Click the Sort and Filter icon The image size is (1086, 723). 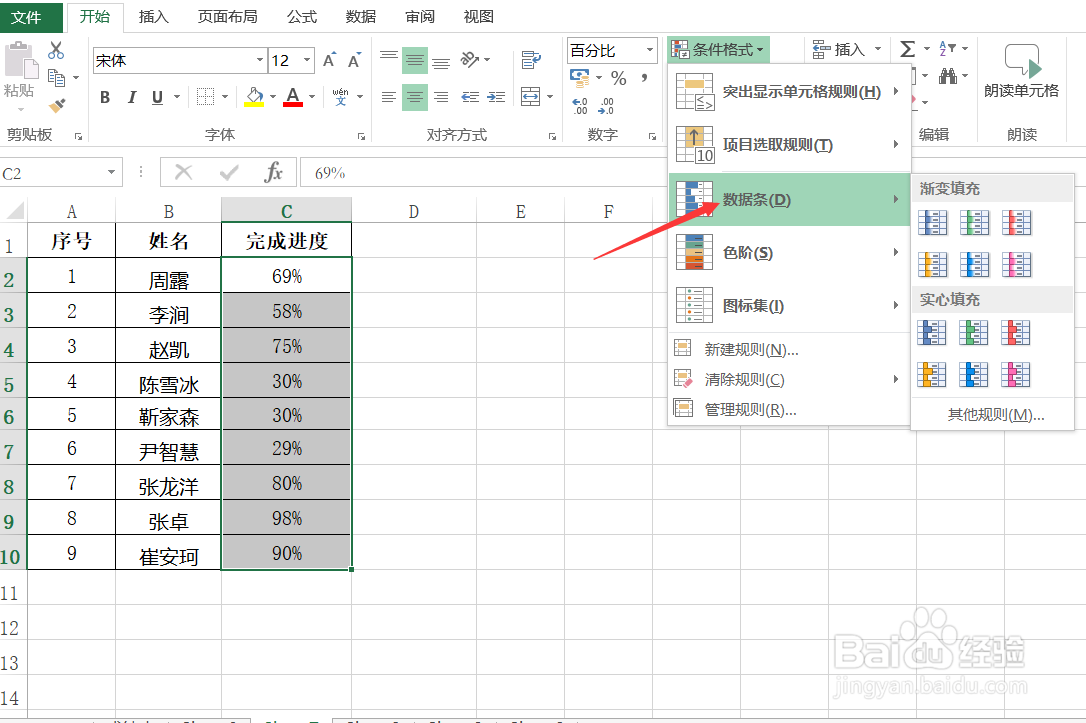[947, 48]
